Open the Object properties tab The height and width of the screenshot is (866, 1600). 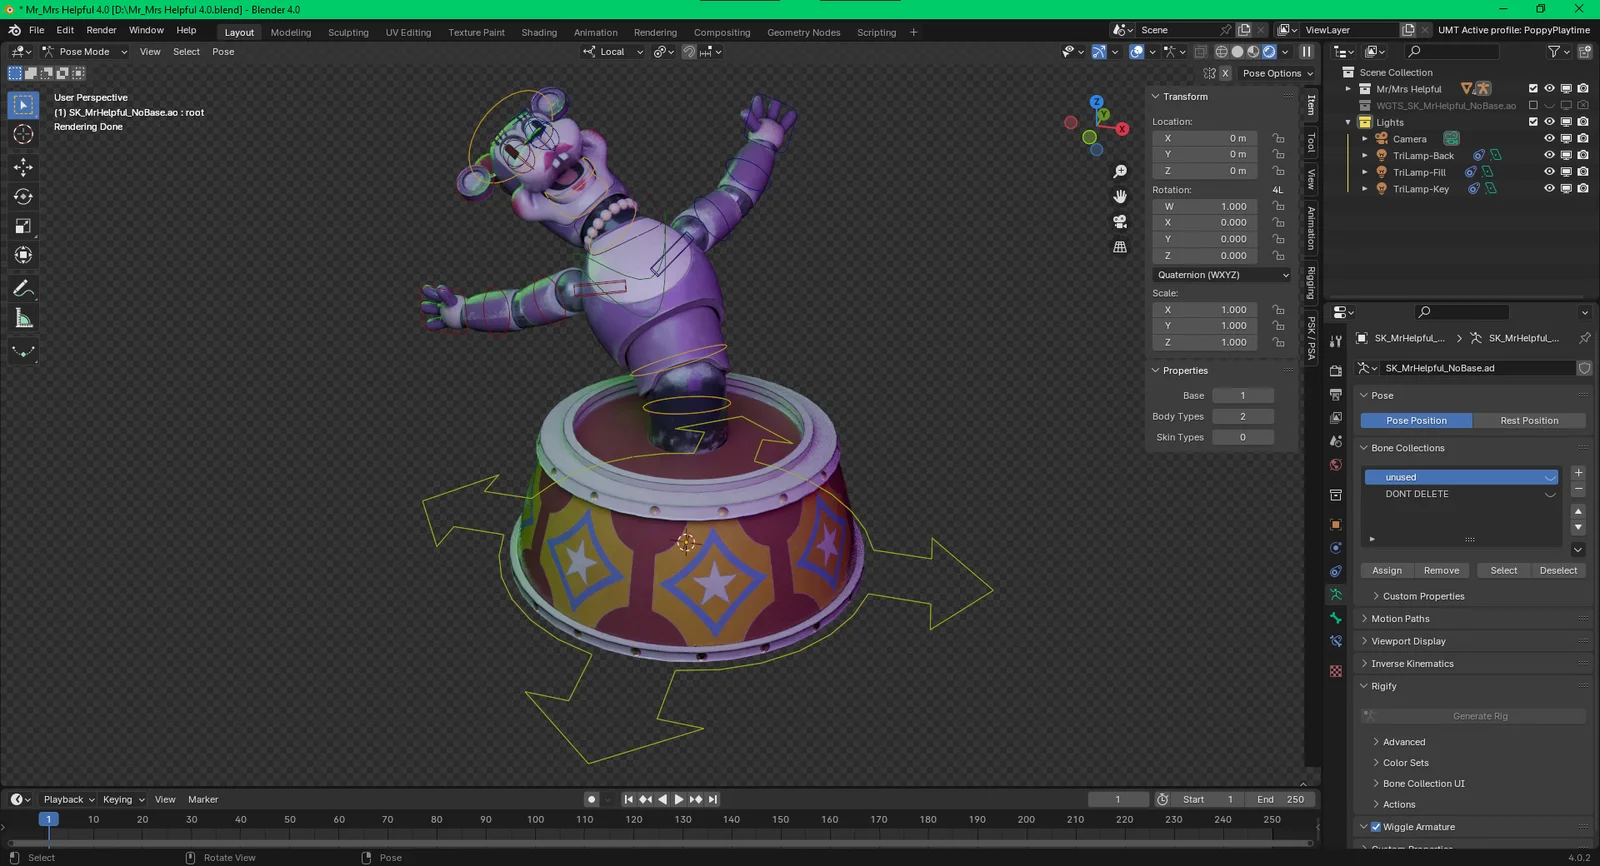pyautogui.click(x=1336, y=524)
